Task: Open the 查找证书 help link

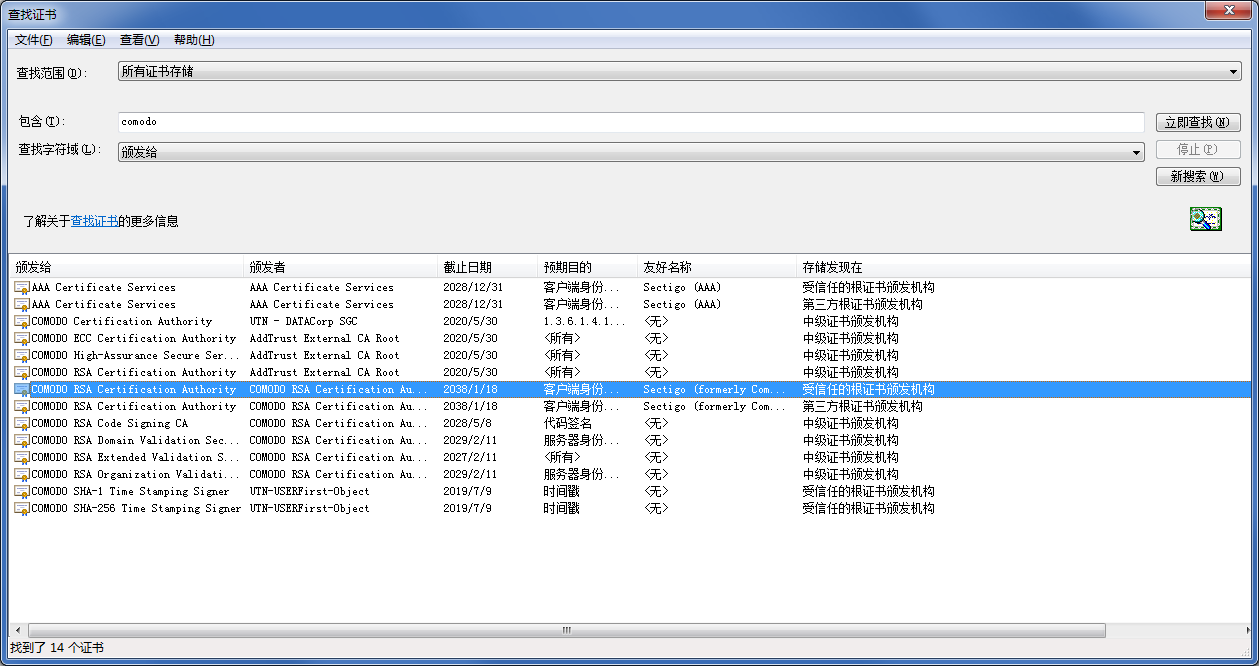Action: point(94,222)
